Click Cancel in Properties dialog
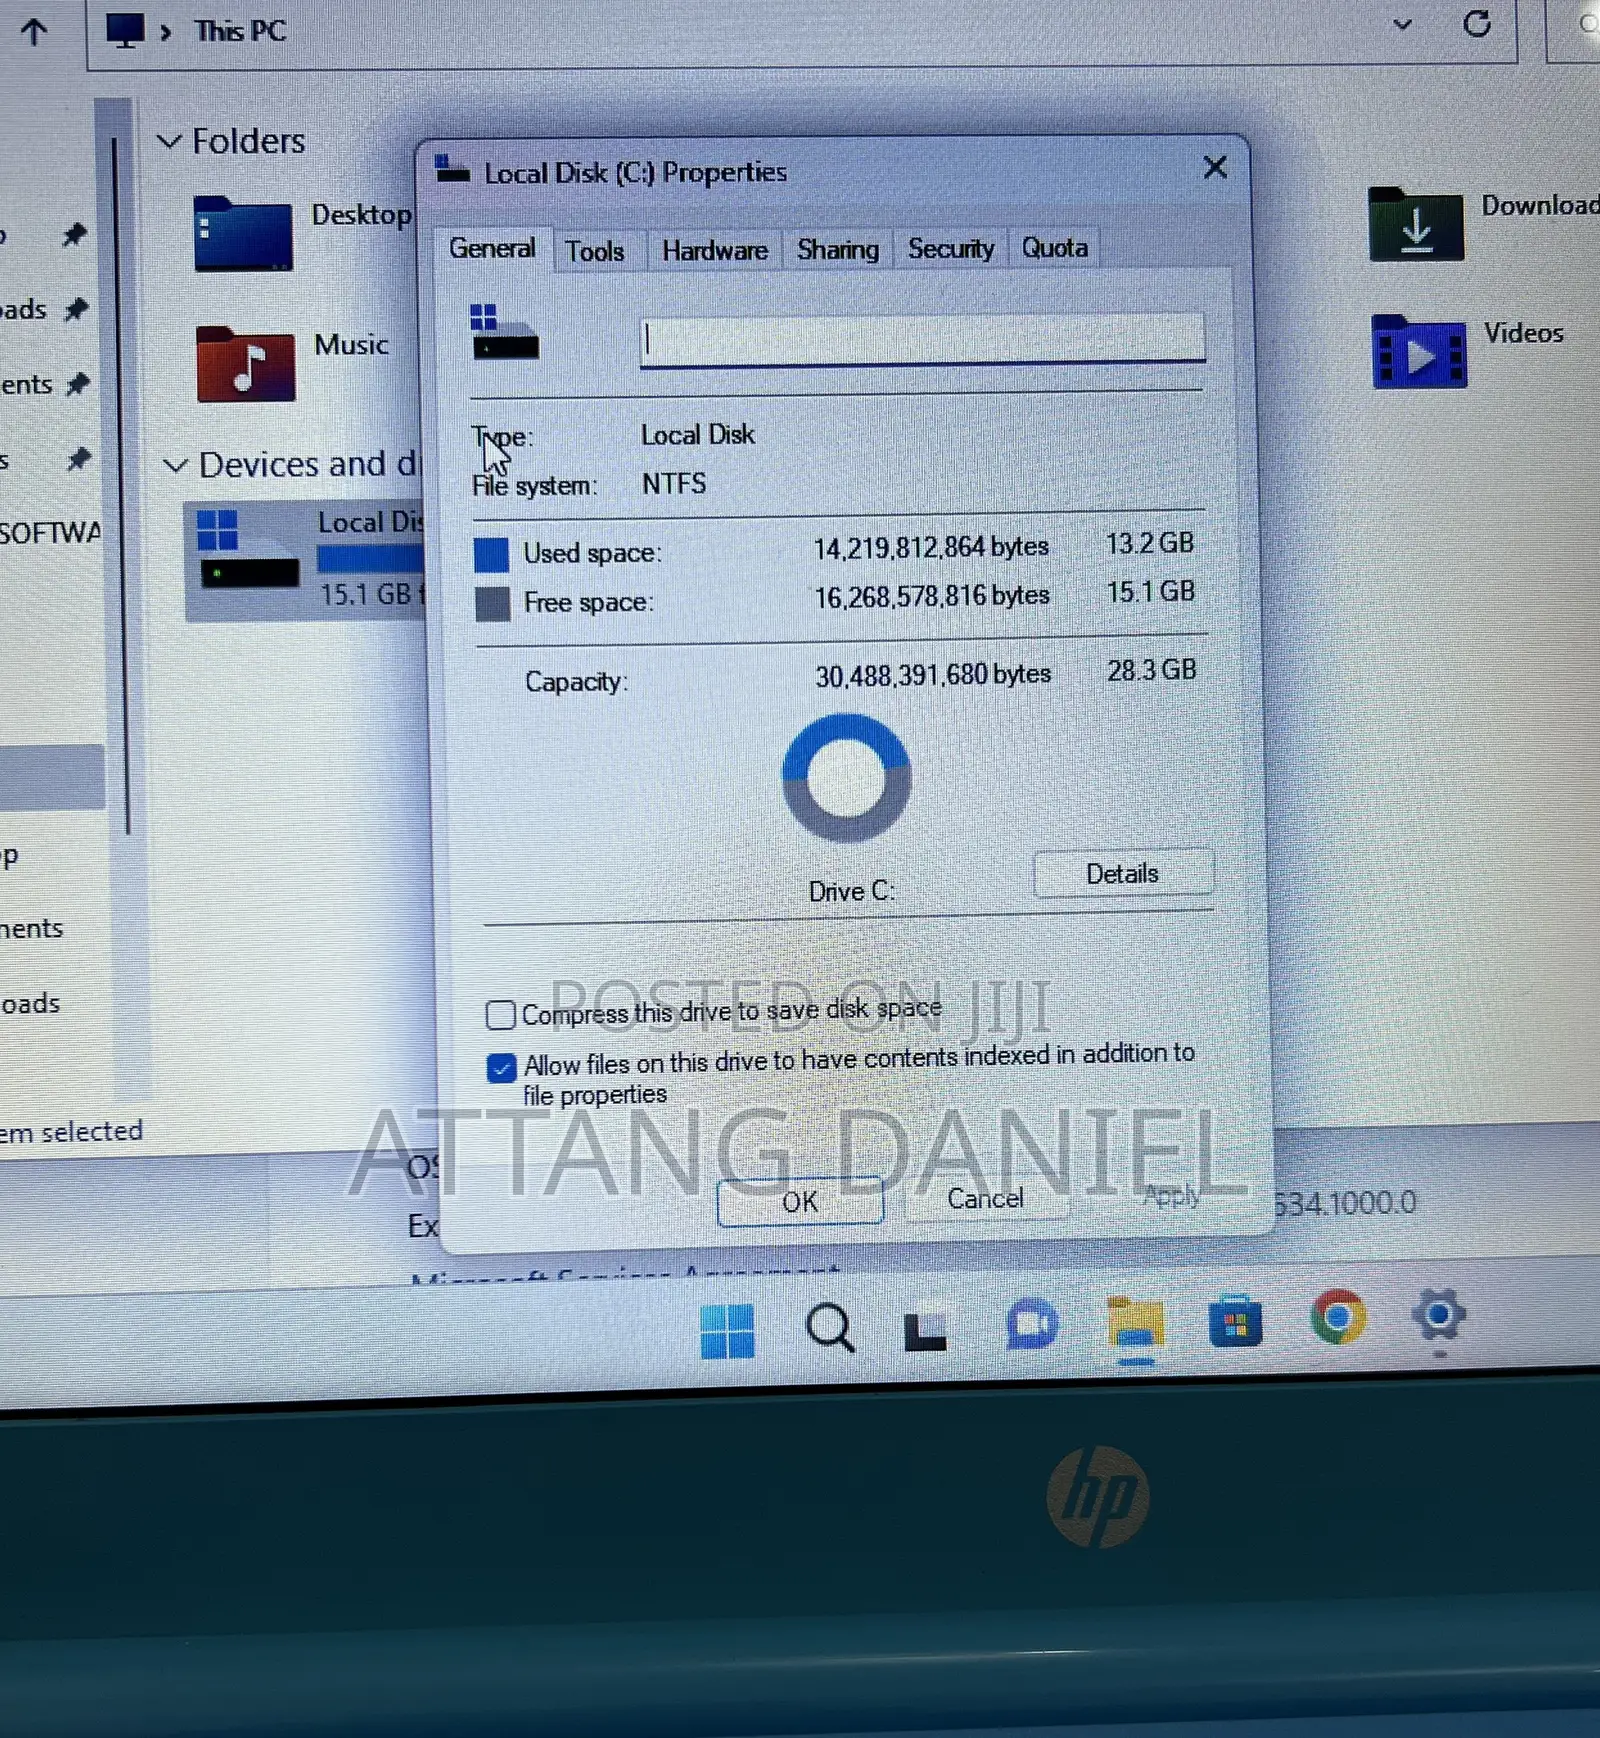The width and height of the screenshot is (1600, 1738). (x=985, y=1198)
